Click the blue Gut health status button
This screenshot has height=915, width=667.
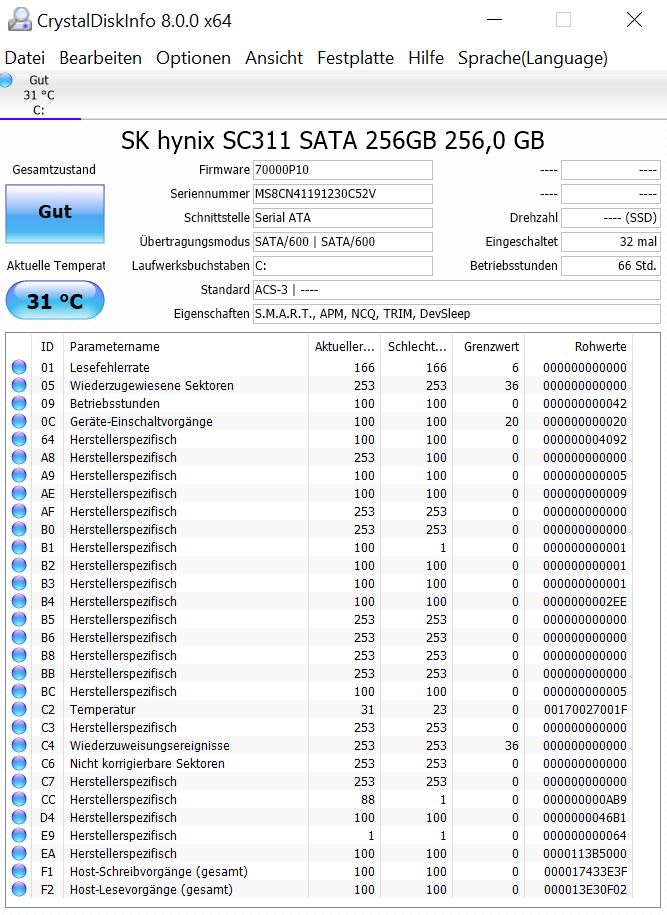coord(55,213)
